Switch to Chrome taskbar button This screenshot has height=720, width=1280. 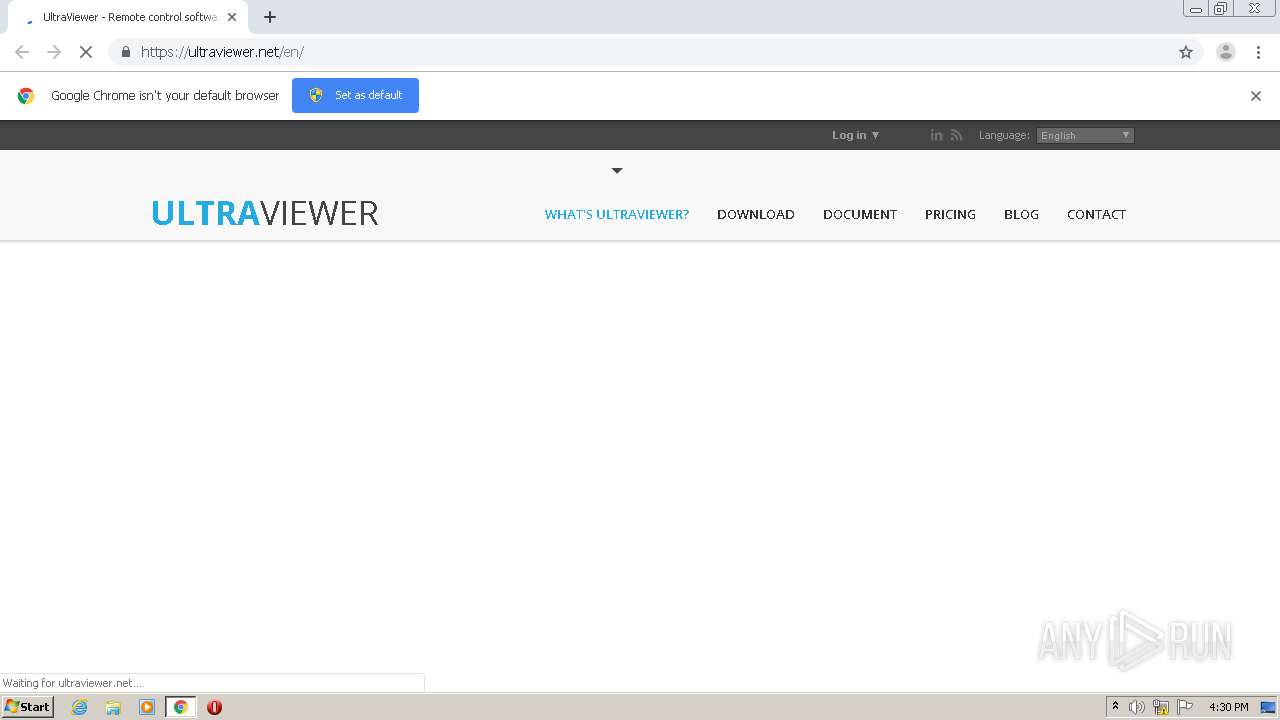(180, 707)
